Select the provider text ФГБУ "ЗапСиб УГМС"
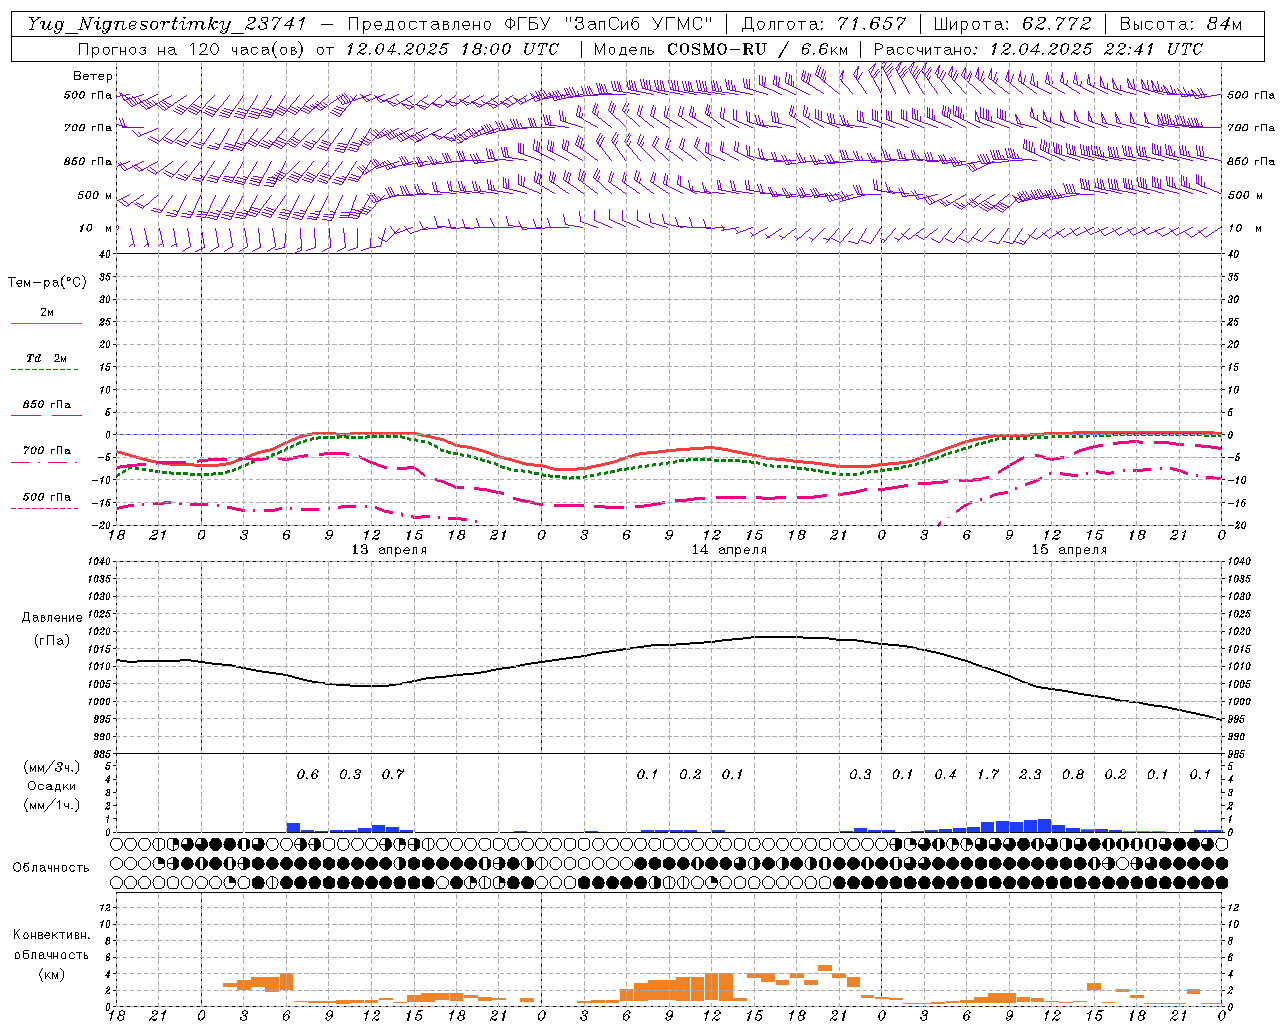Viewport: 1280px width, 1024px height. coord(607,24)
